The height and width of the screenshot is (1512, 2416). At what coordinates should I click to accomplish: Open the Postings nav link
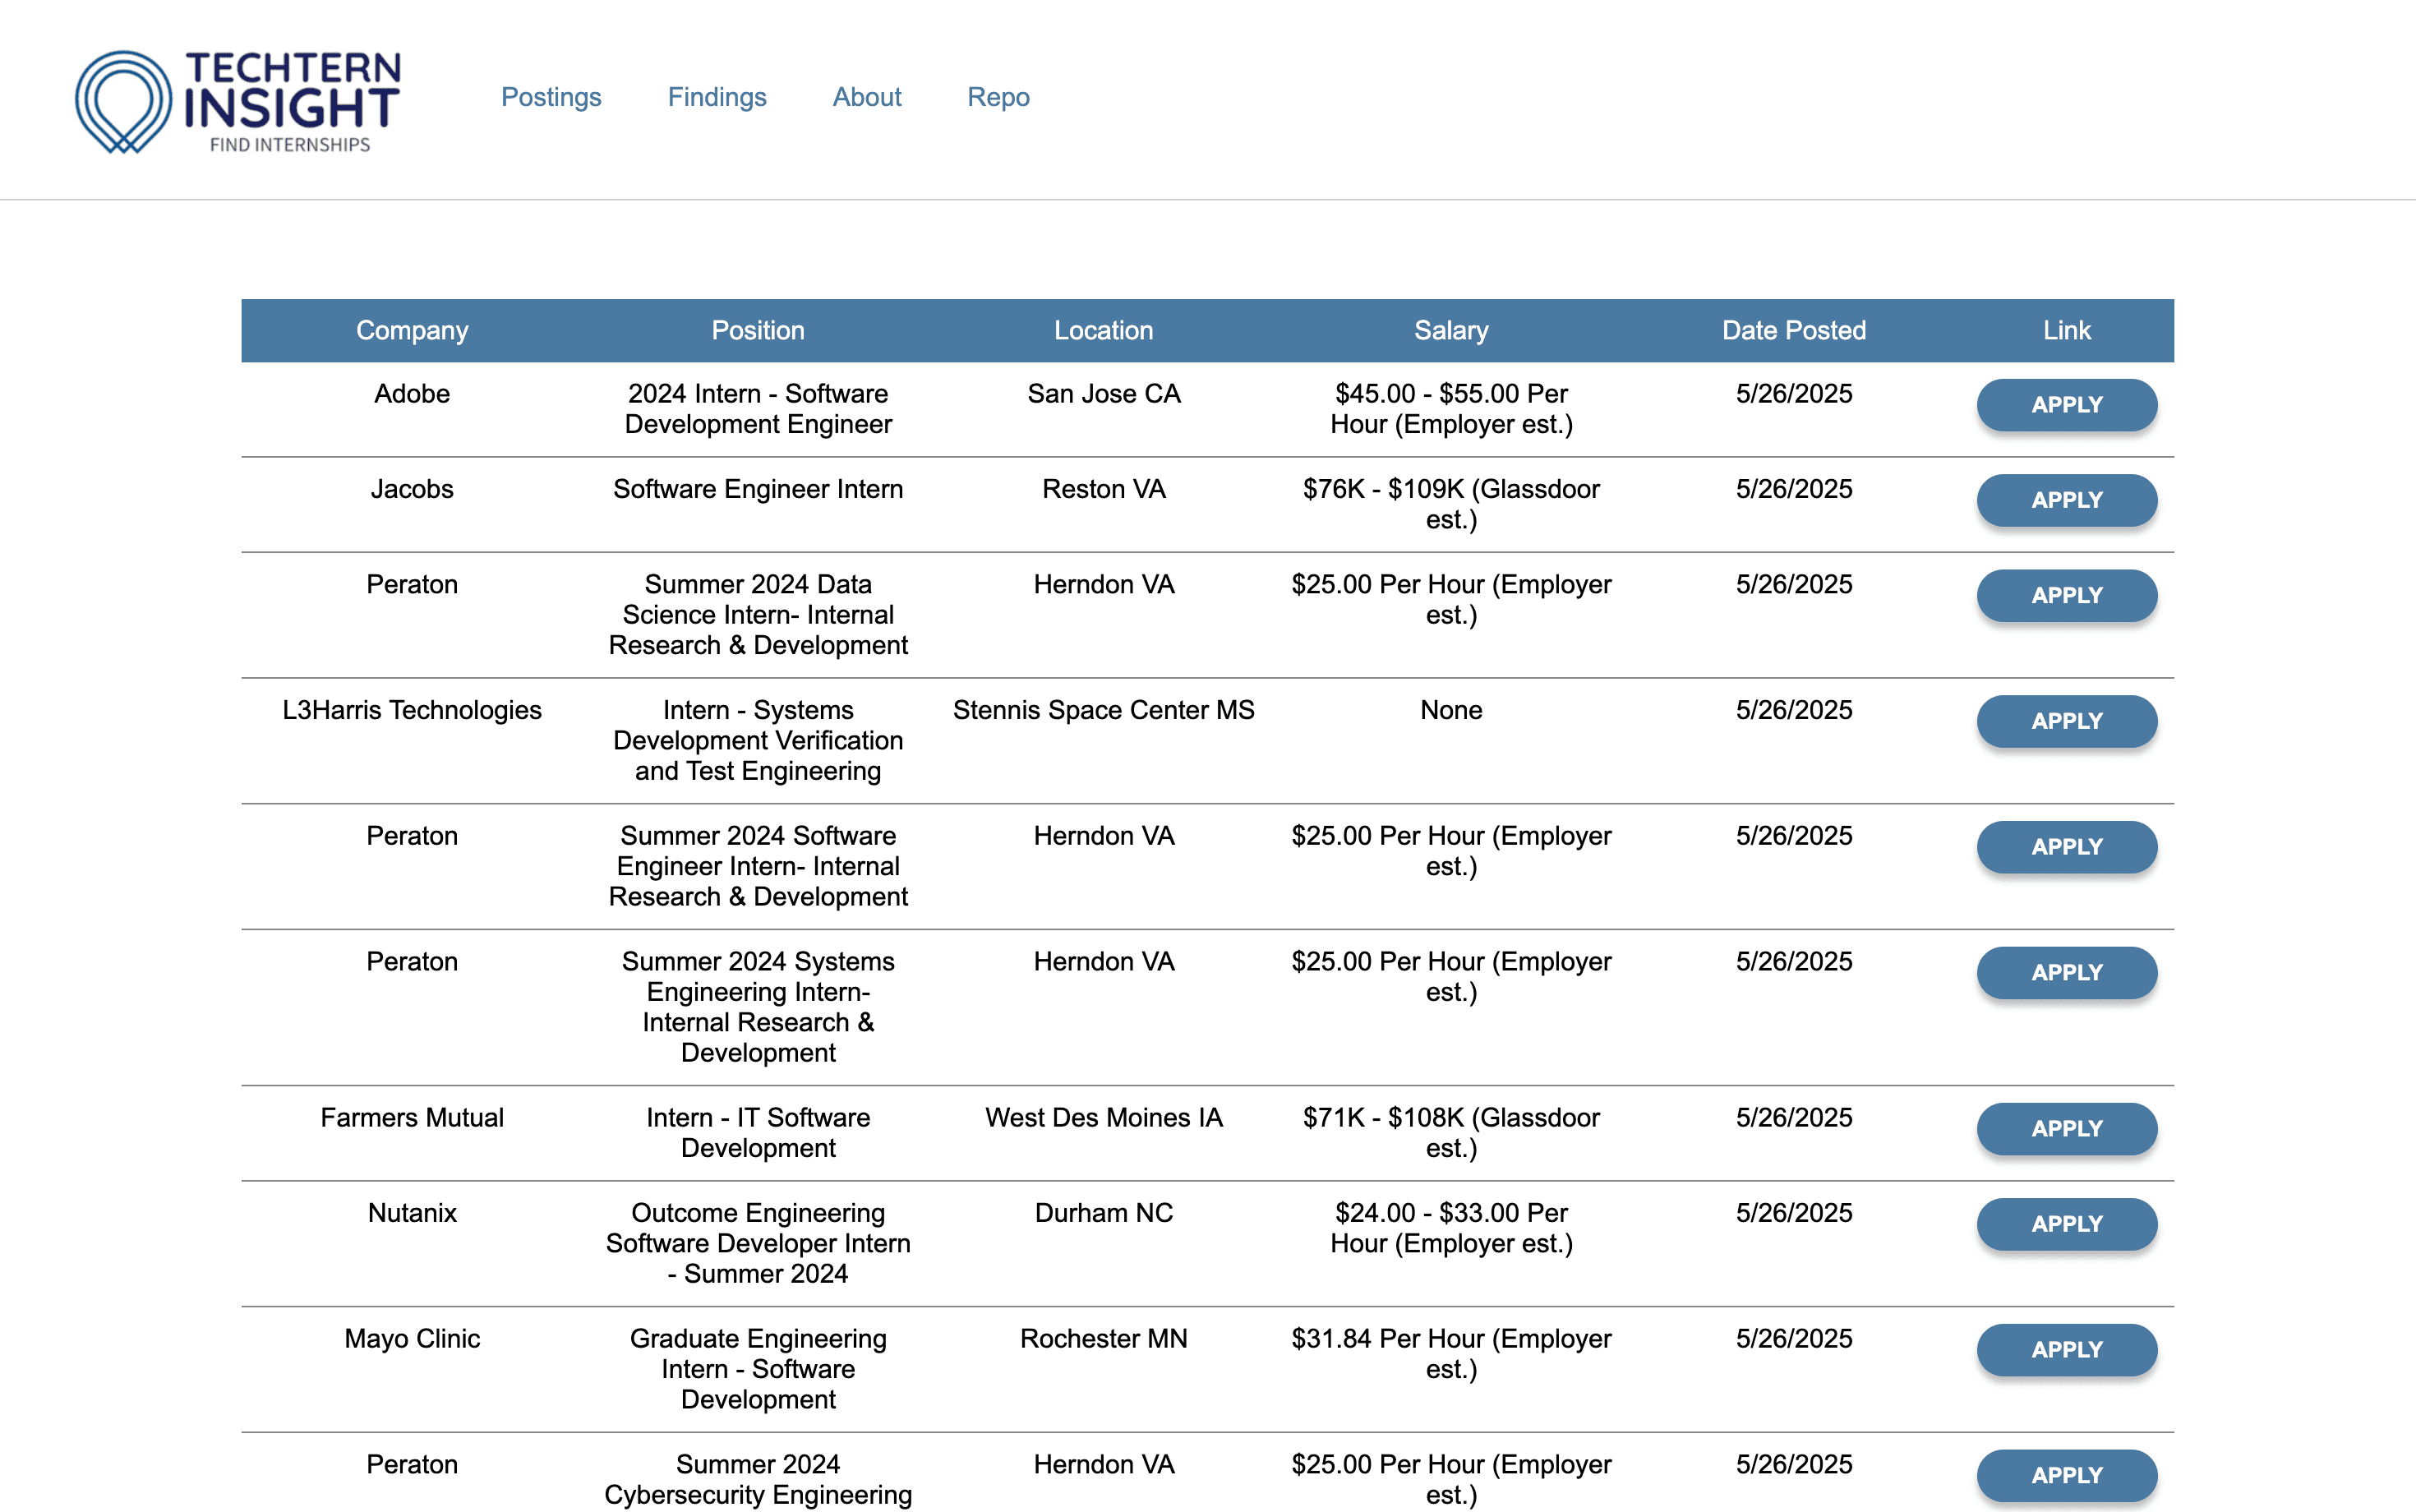pos(551,97)
